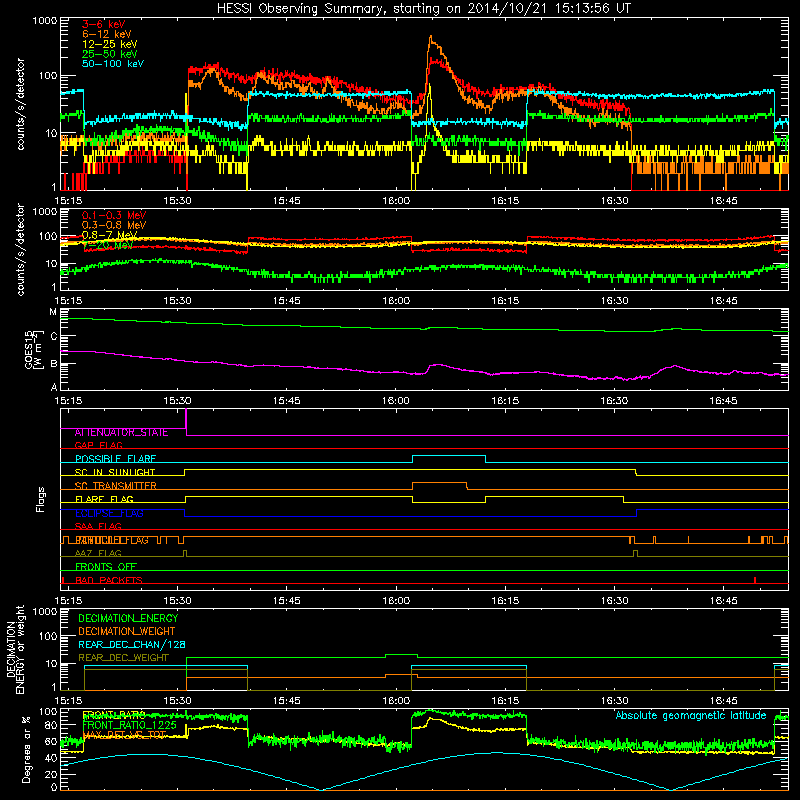Click the yellow '0.8-7 MeV' legend label
This screenshot has width=800, height=800.
point(110,235)
